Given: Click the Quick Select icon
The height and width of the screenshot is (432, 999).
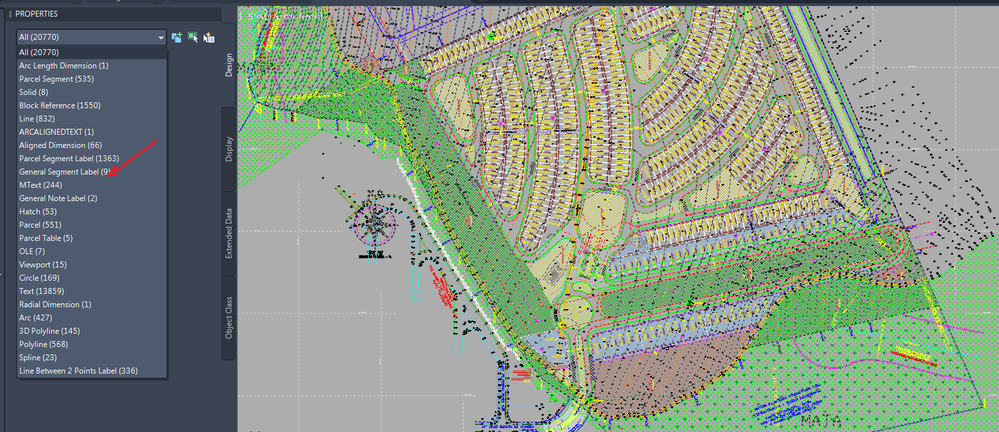Looking at the screenshot, I should point(208,38).
